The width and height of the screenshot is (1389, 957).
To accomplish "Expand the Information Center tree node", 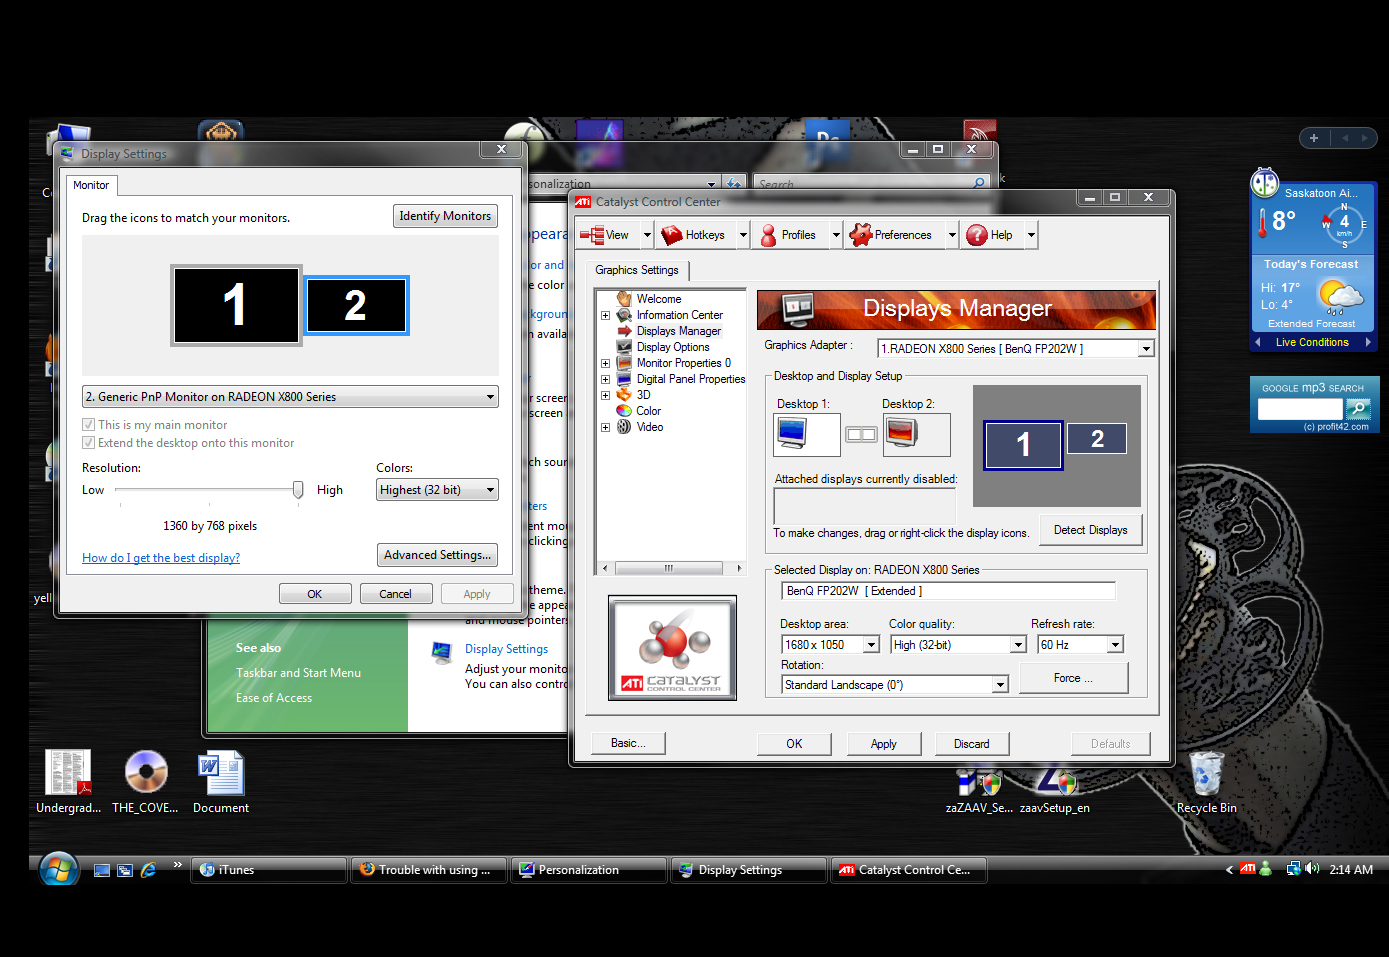I will [605, 315].
